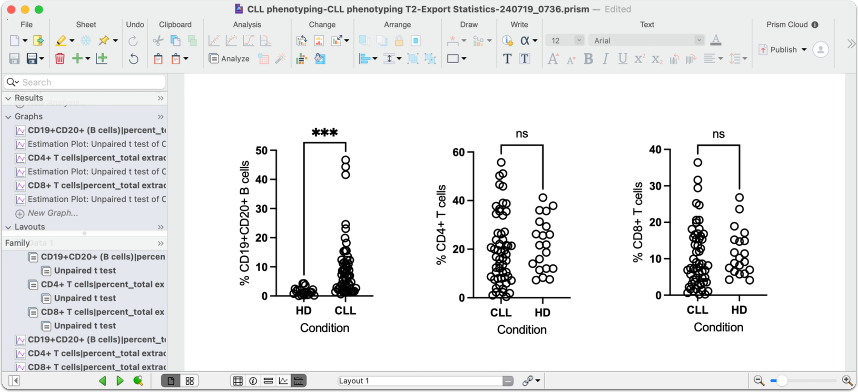858x392 pixels.
Task: Delete sheet with red trash icon
Action: pos(60,59)
